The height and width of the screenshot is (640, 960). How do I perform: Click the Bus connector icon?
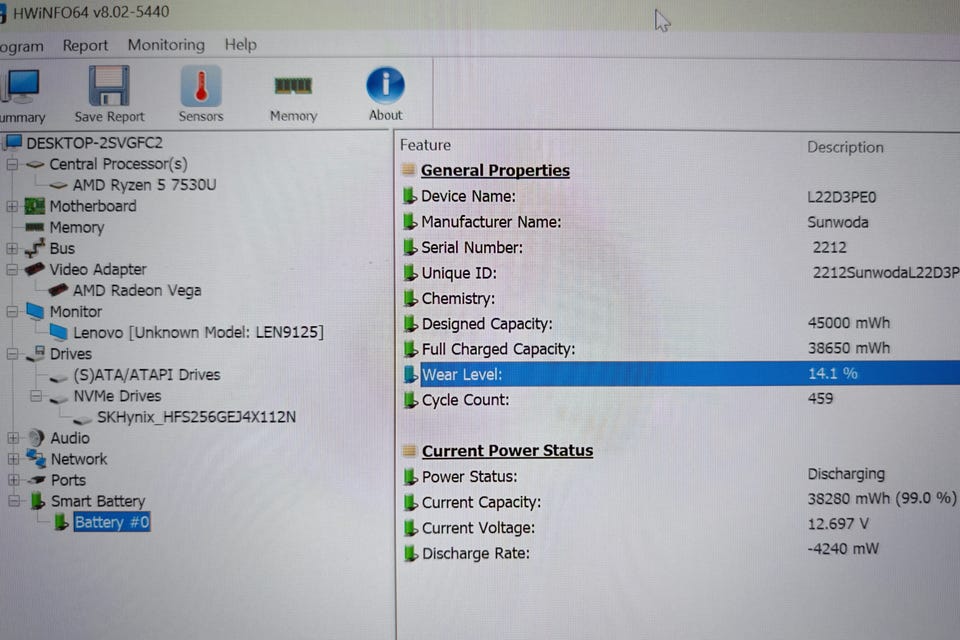coord(34,248)
